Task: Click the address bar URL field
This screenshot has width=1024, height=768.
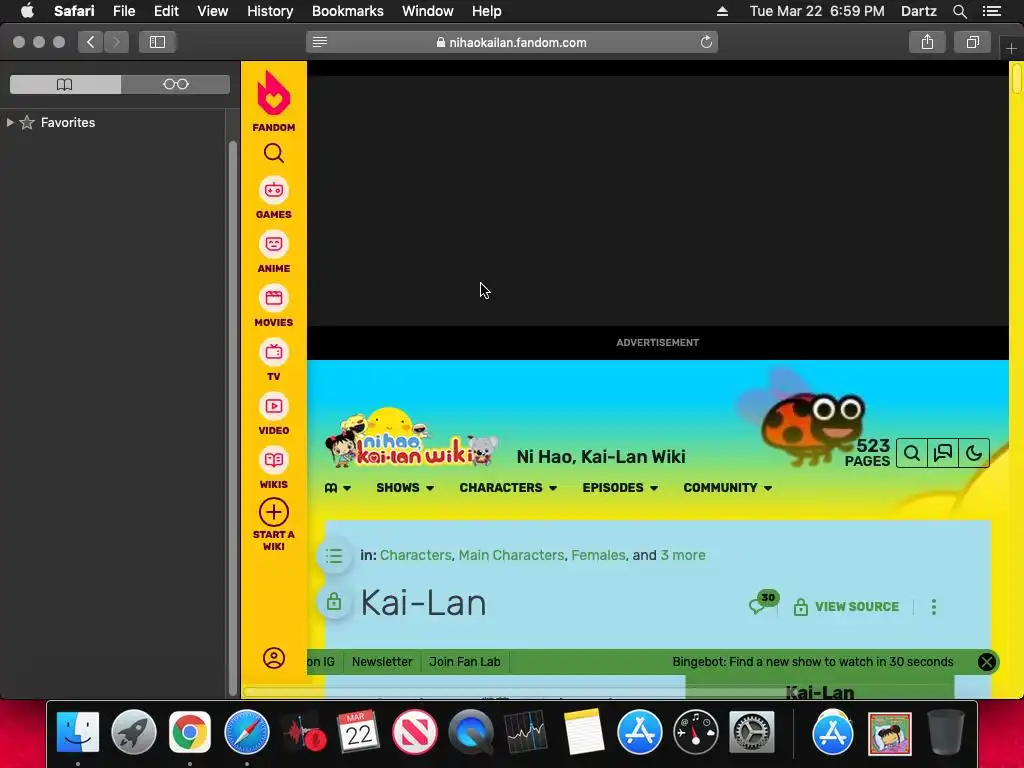Action: (512, 42)
